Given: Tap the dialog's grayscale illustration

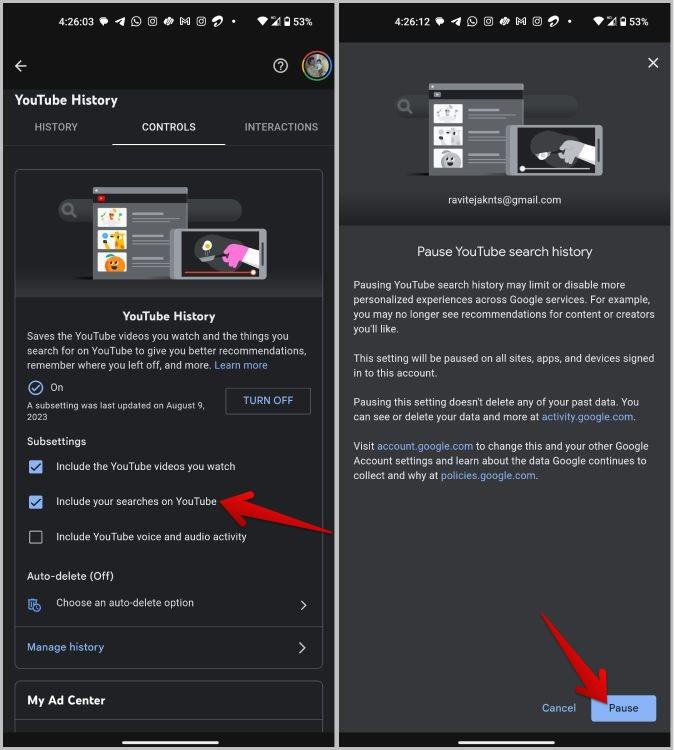Looking at the screenshot, I should (500, 129).
